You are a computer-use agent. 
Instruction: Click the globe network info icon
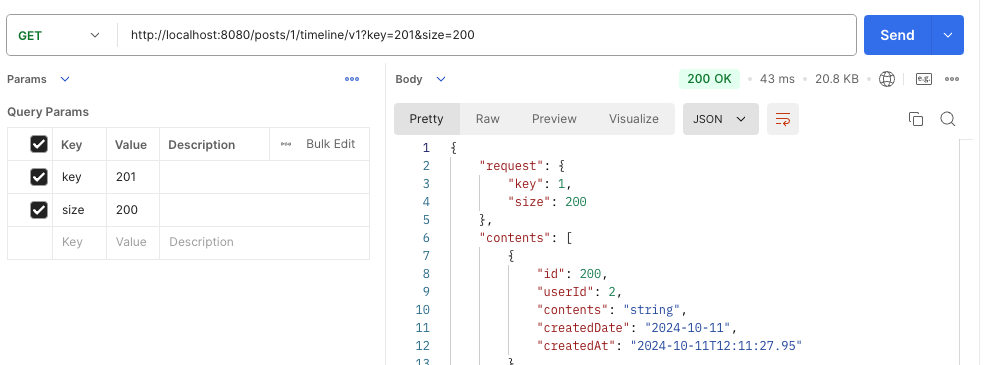[887, 79]
